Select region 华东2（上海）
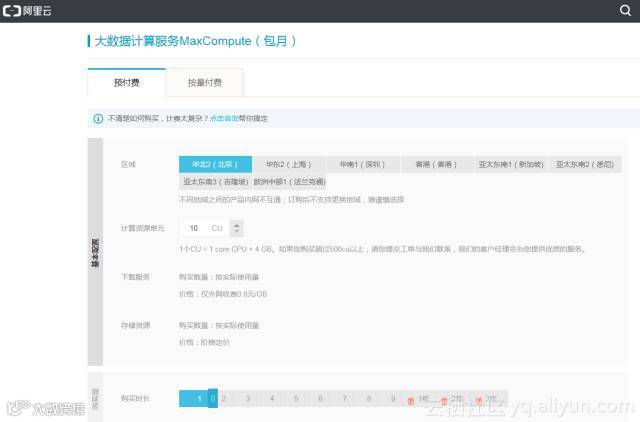This screenshot has height=422, width=640. [289, 164]
